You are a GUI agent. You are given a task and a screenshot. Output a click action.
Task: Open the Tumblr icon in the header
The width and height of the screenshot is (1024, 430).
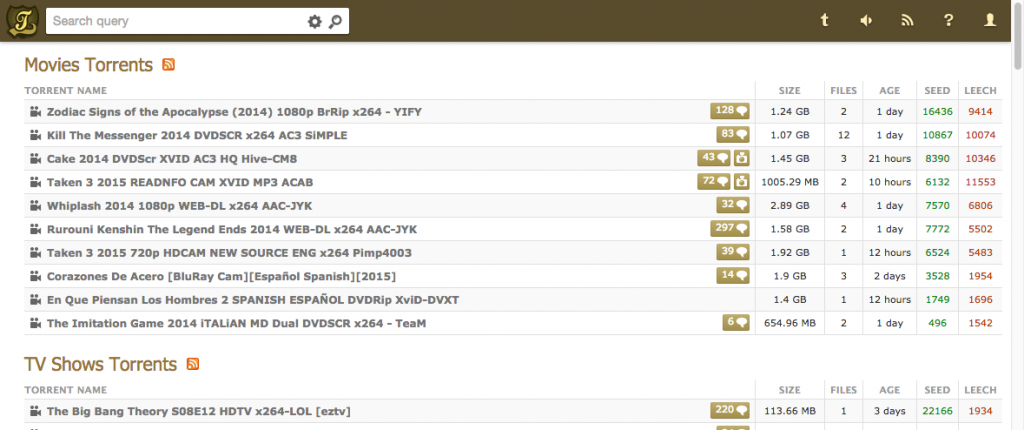pos(825,21)
